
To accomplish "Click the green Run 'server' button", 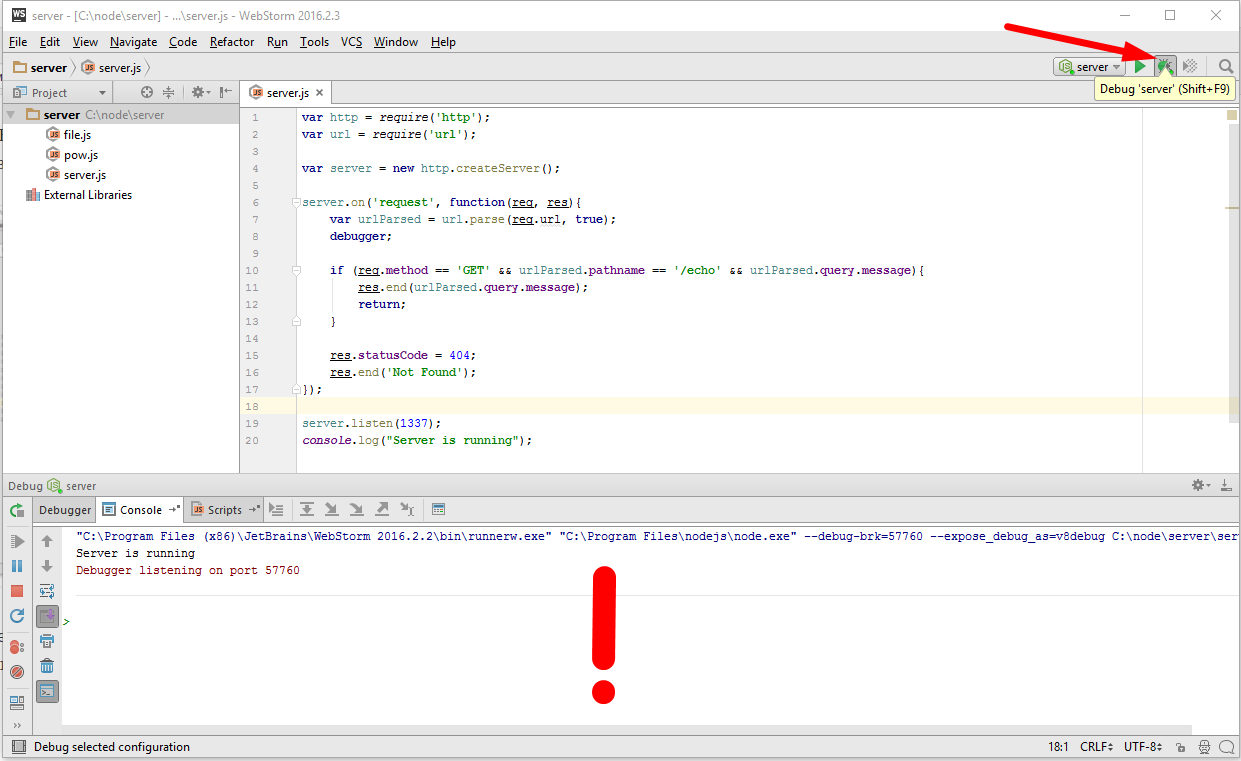I will pyautogui.click(x=1140, y=67).
